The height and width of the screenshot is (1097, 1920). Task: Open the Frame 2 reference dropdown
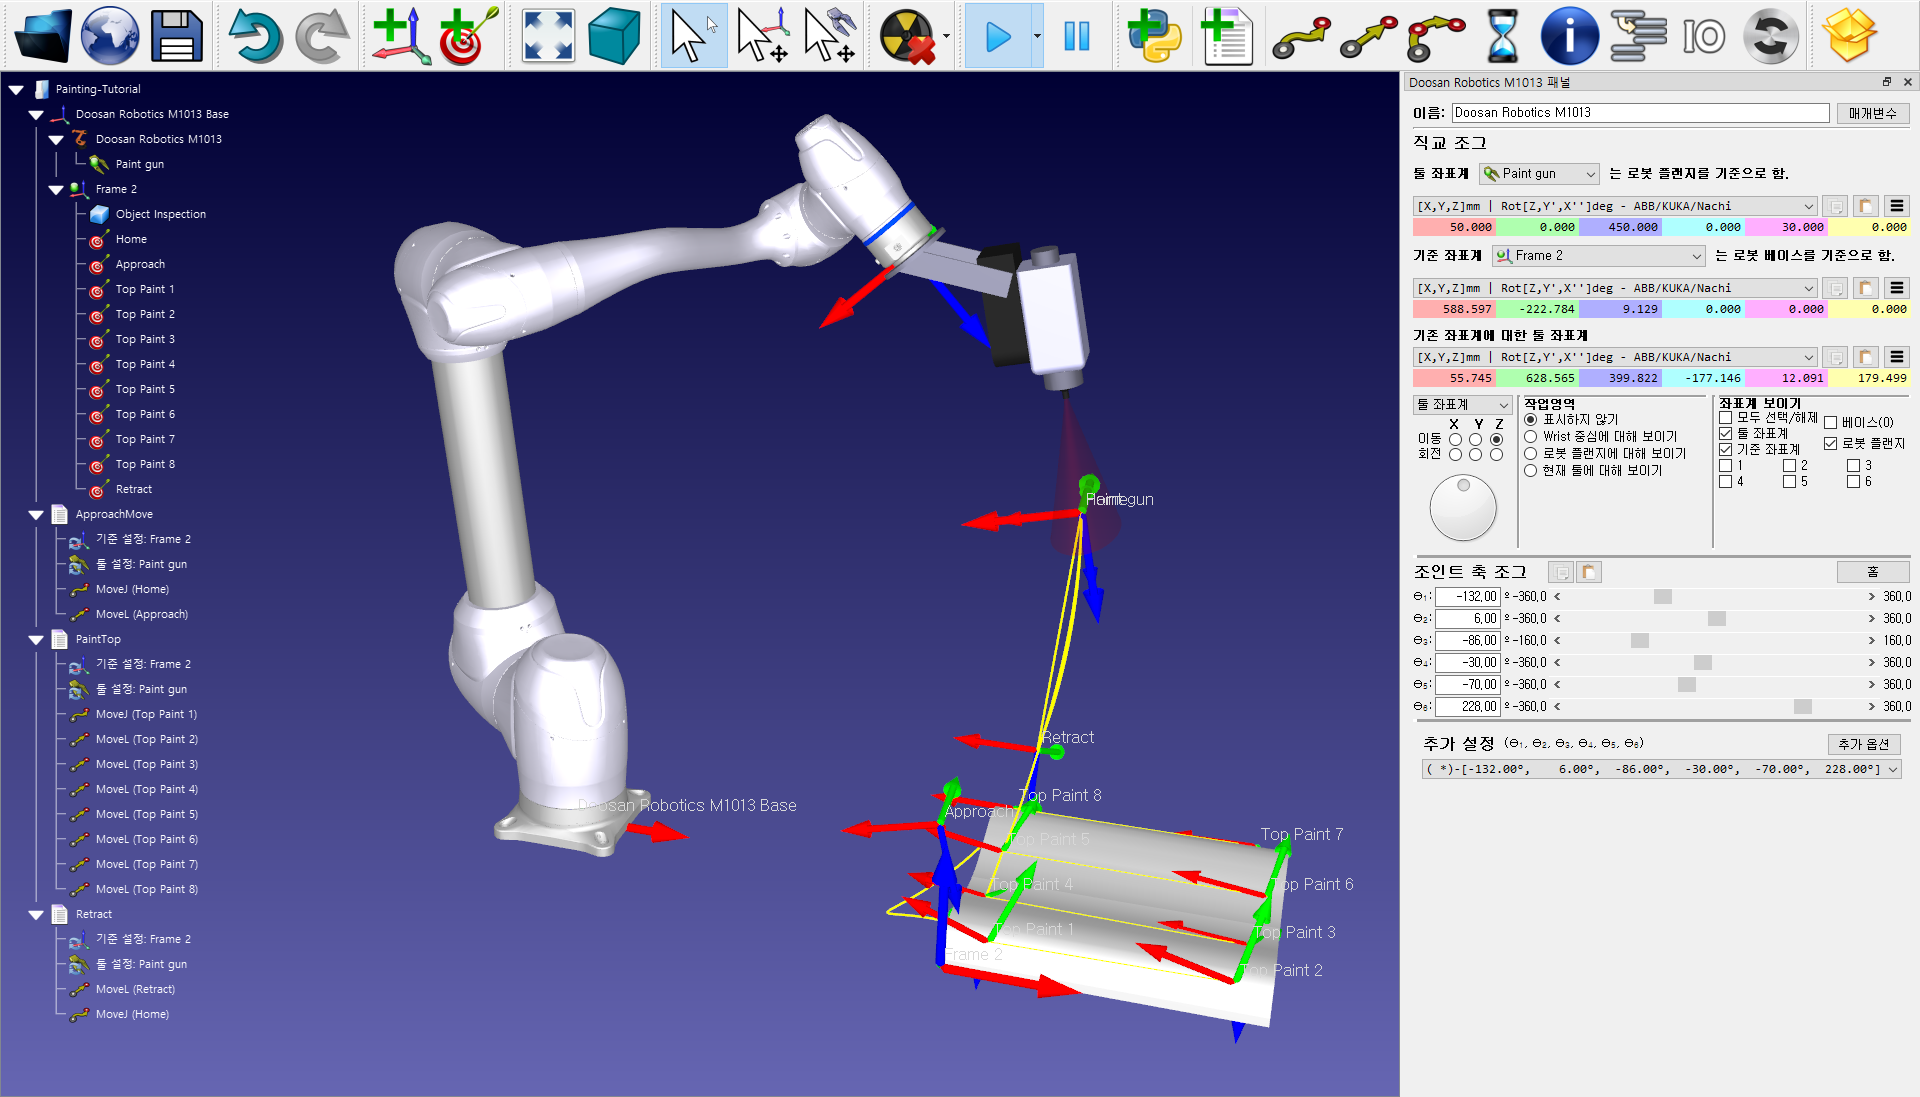pyautogui.click(x=1598, y=256)
